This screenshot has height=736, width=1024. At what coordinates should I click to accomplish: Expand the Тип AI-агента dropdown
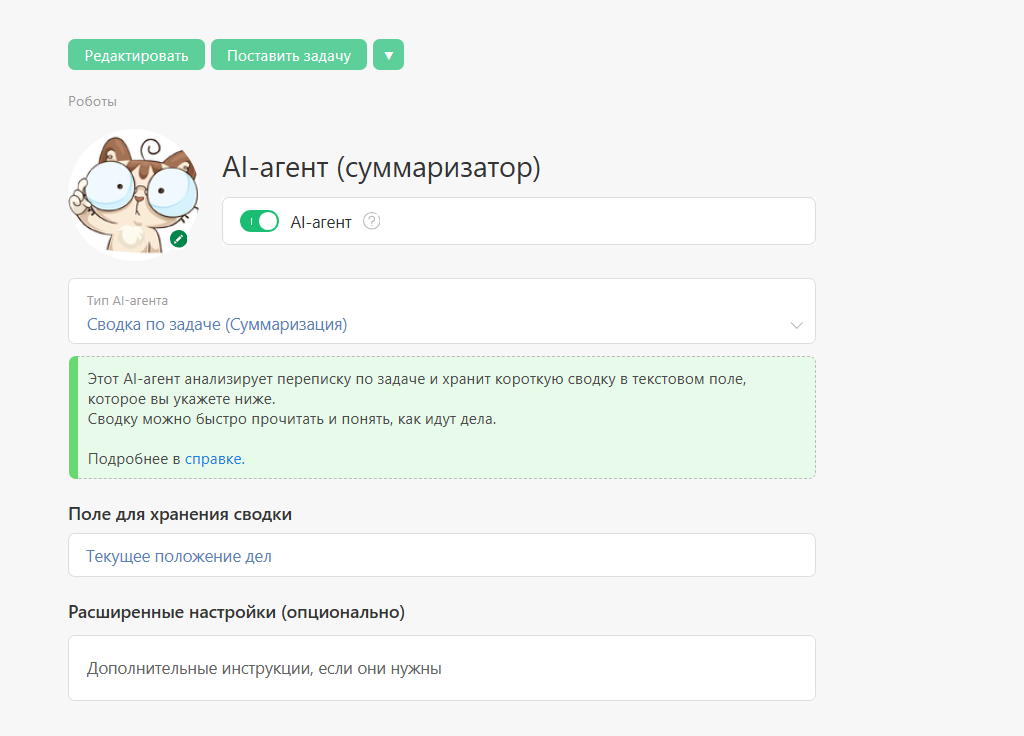click(x=442, y=311)
